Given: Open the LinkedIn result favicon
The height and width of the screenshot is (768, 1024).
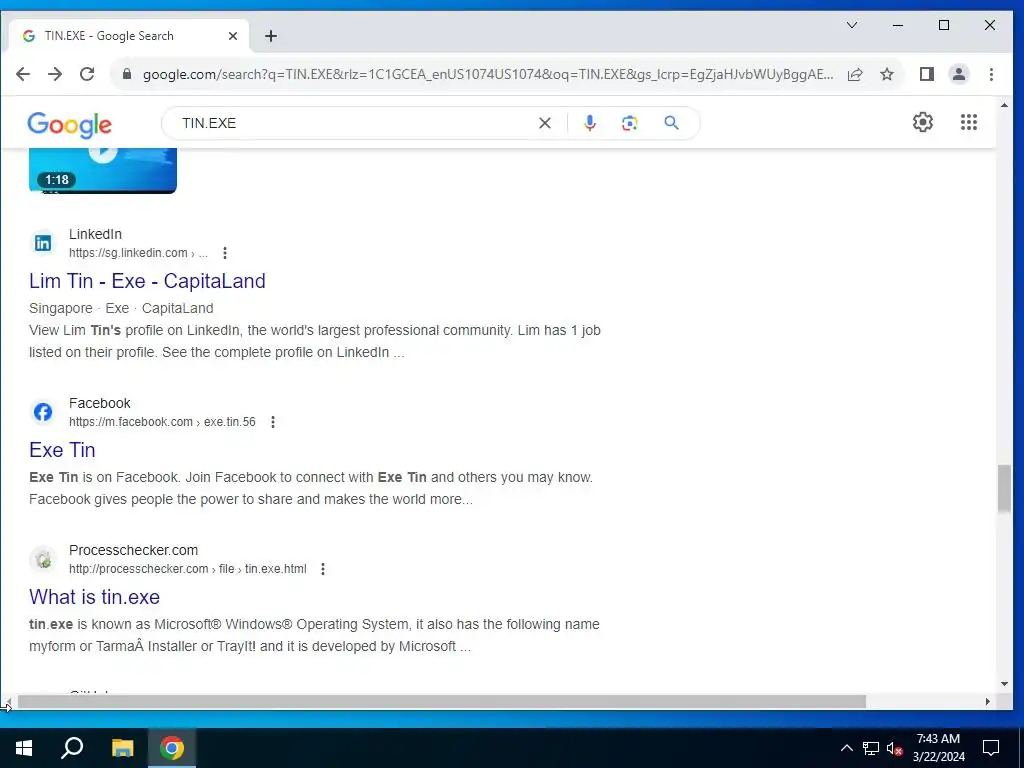Looking at the screenshot, I should (x=43, y=243).
